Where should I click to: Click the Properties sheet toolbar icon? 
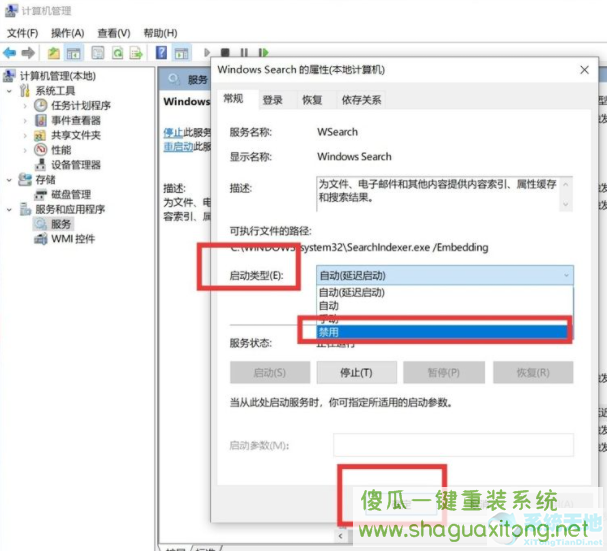(x=98, y=52)
